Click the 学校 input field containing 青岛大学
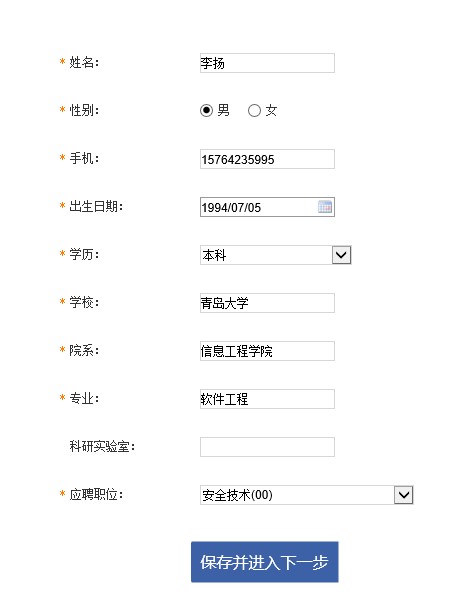 [267, 303]
